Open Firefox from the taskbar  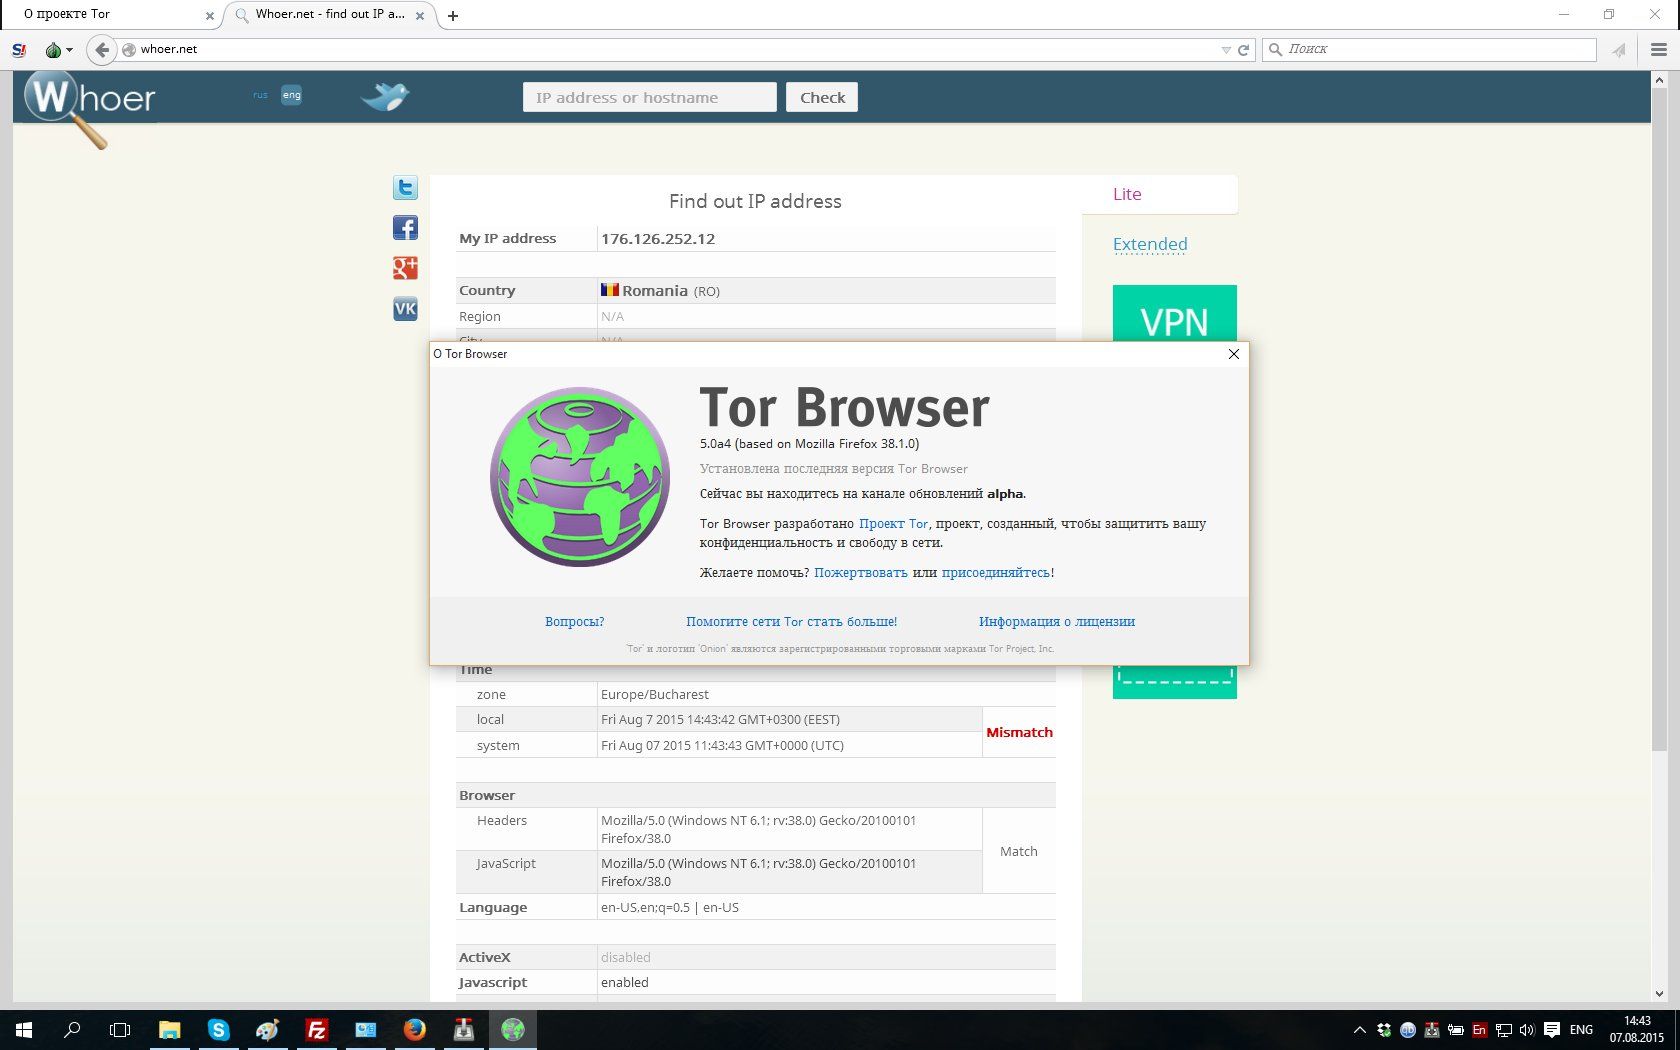(414, 1029)
